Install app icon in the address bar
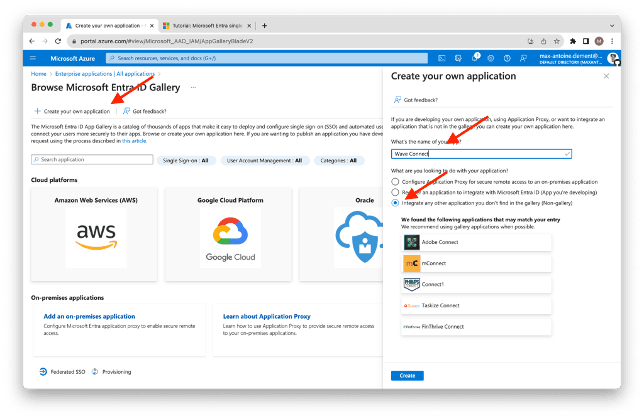 (x=530, y=41)
